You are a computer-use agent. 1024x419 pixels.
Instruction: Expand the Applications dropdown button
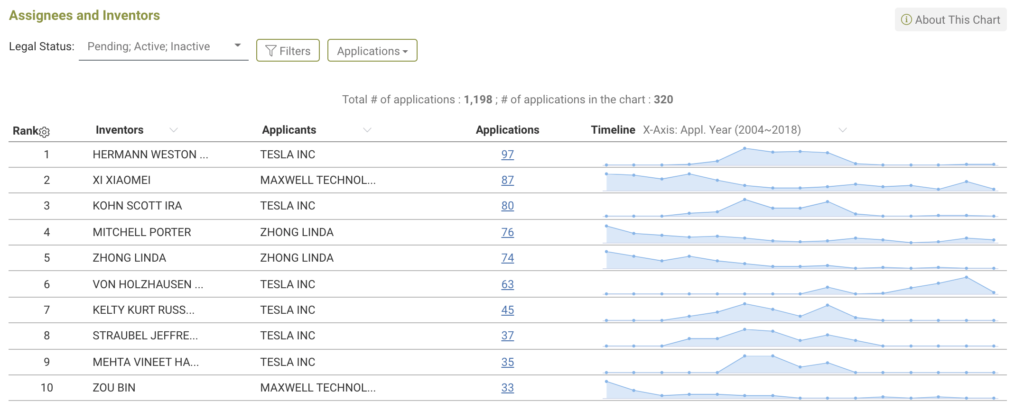[x=372, y=50]
